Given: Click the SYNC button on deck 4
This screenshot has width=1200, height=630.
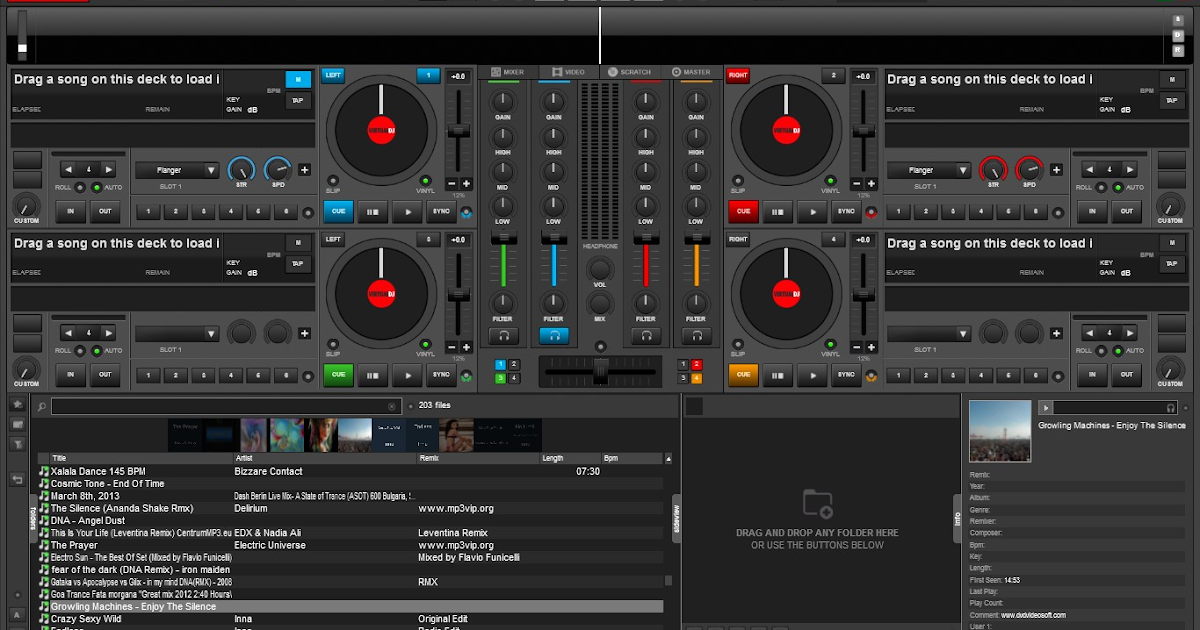Looking at the screenshot, I should [x=846, y=375].
